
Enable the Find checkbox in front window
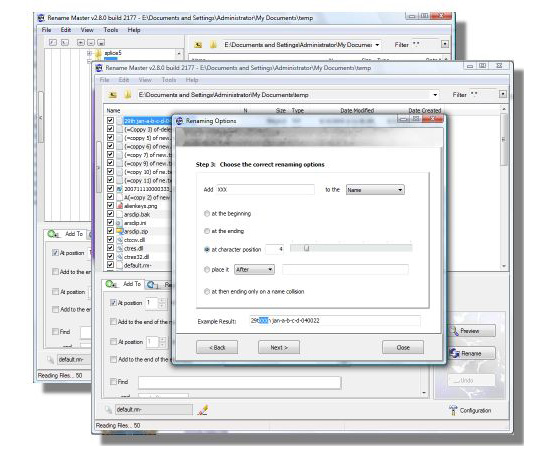pyautogui.click(x=113, y=382)
